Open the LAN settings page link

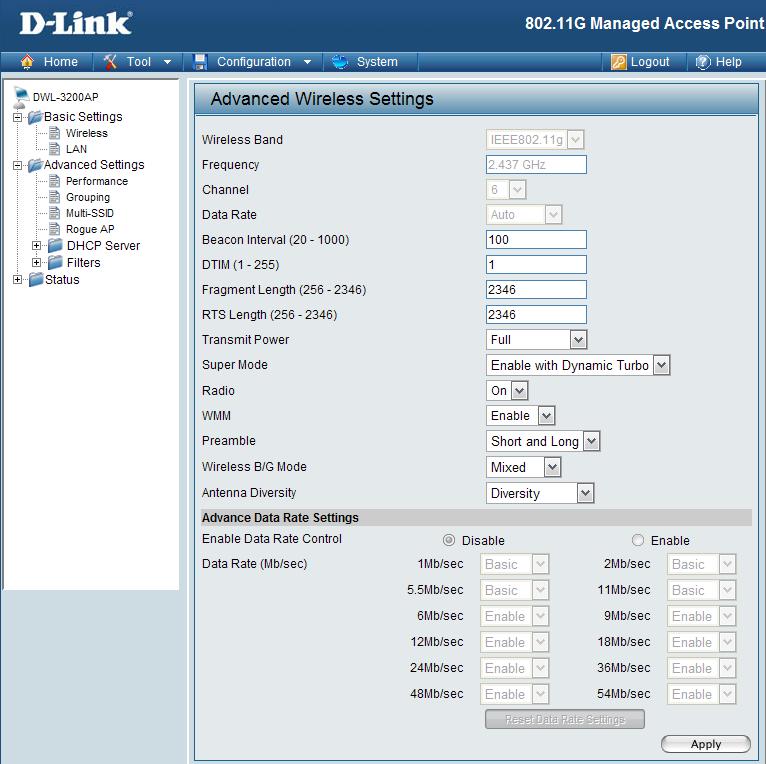[x=76, y=149]
